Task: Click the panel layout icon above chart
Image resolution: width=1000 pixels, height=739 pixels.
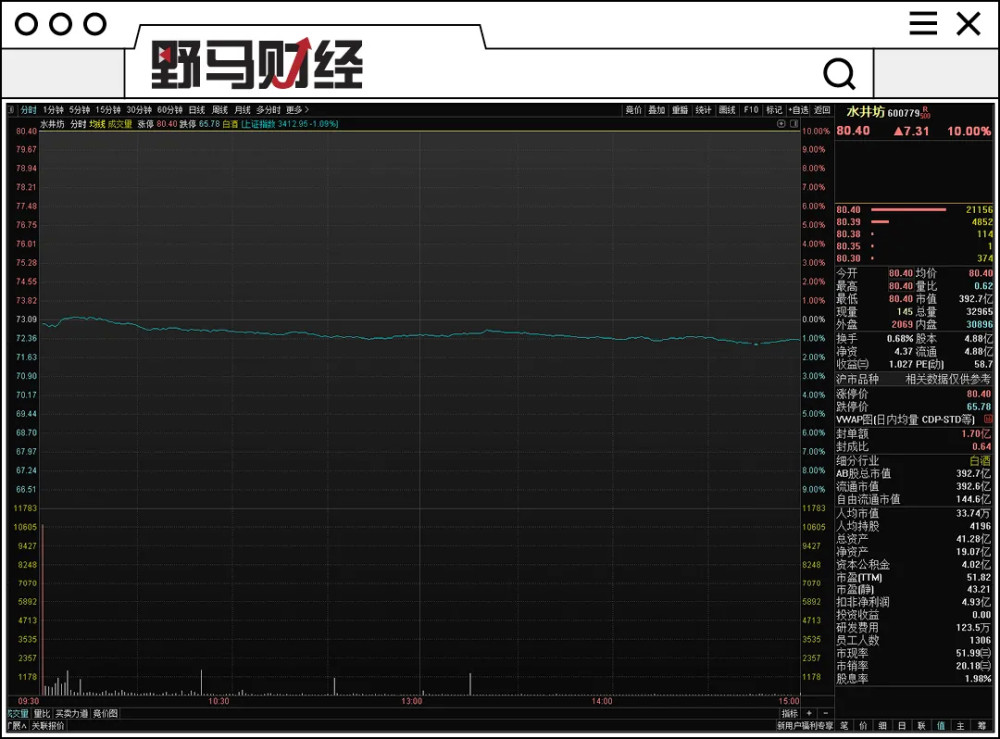Action: [x=794, y=124]
